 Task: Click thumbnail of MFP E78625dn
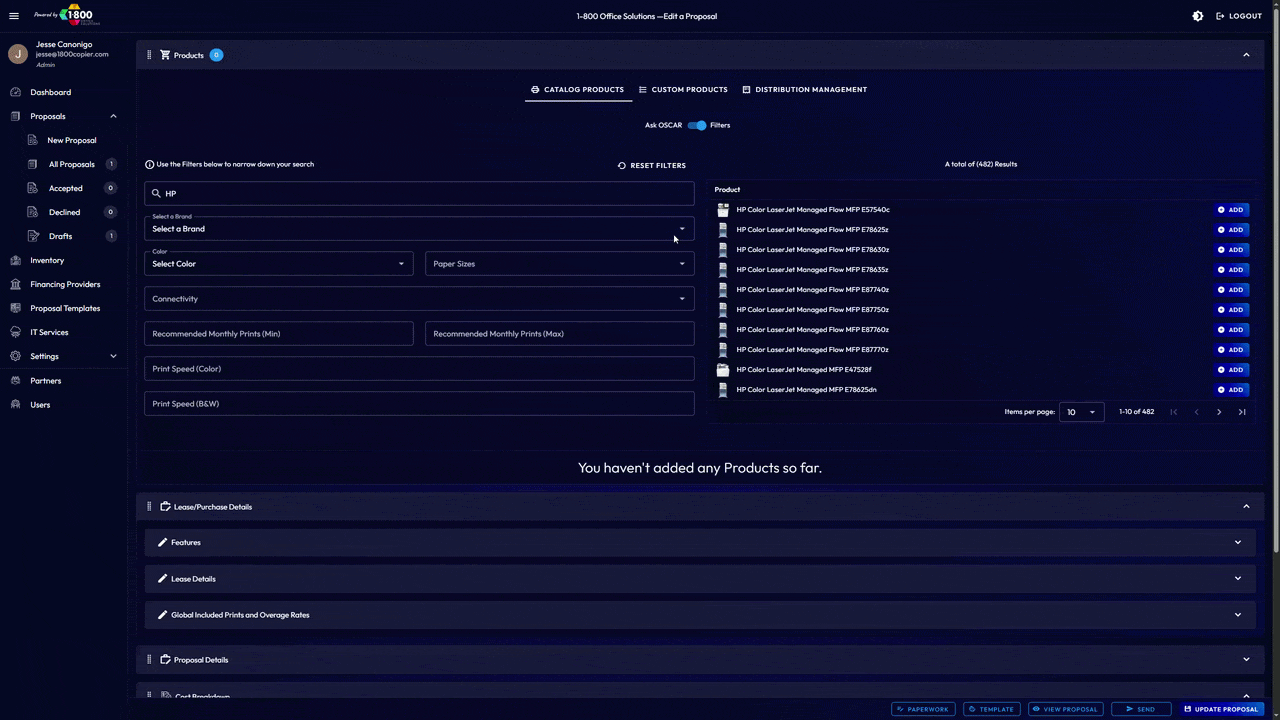[x=723, y=390]
